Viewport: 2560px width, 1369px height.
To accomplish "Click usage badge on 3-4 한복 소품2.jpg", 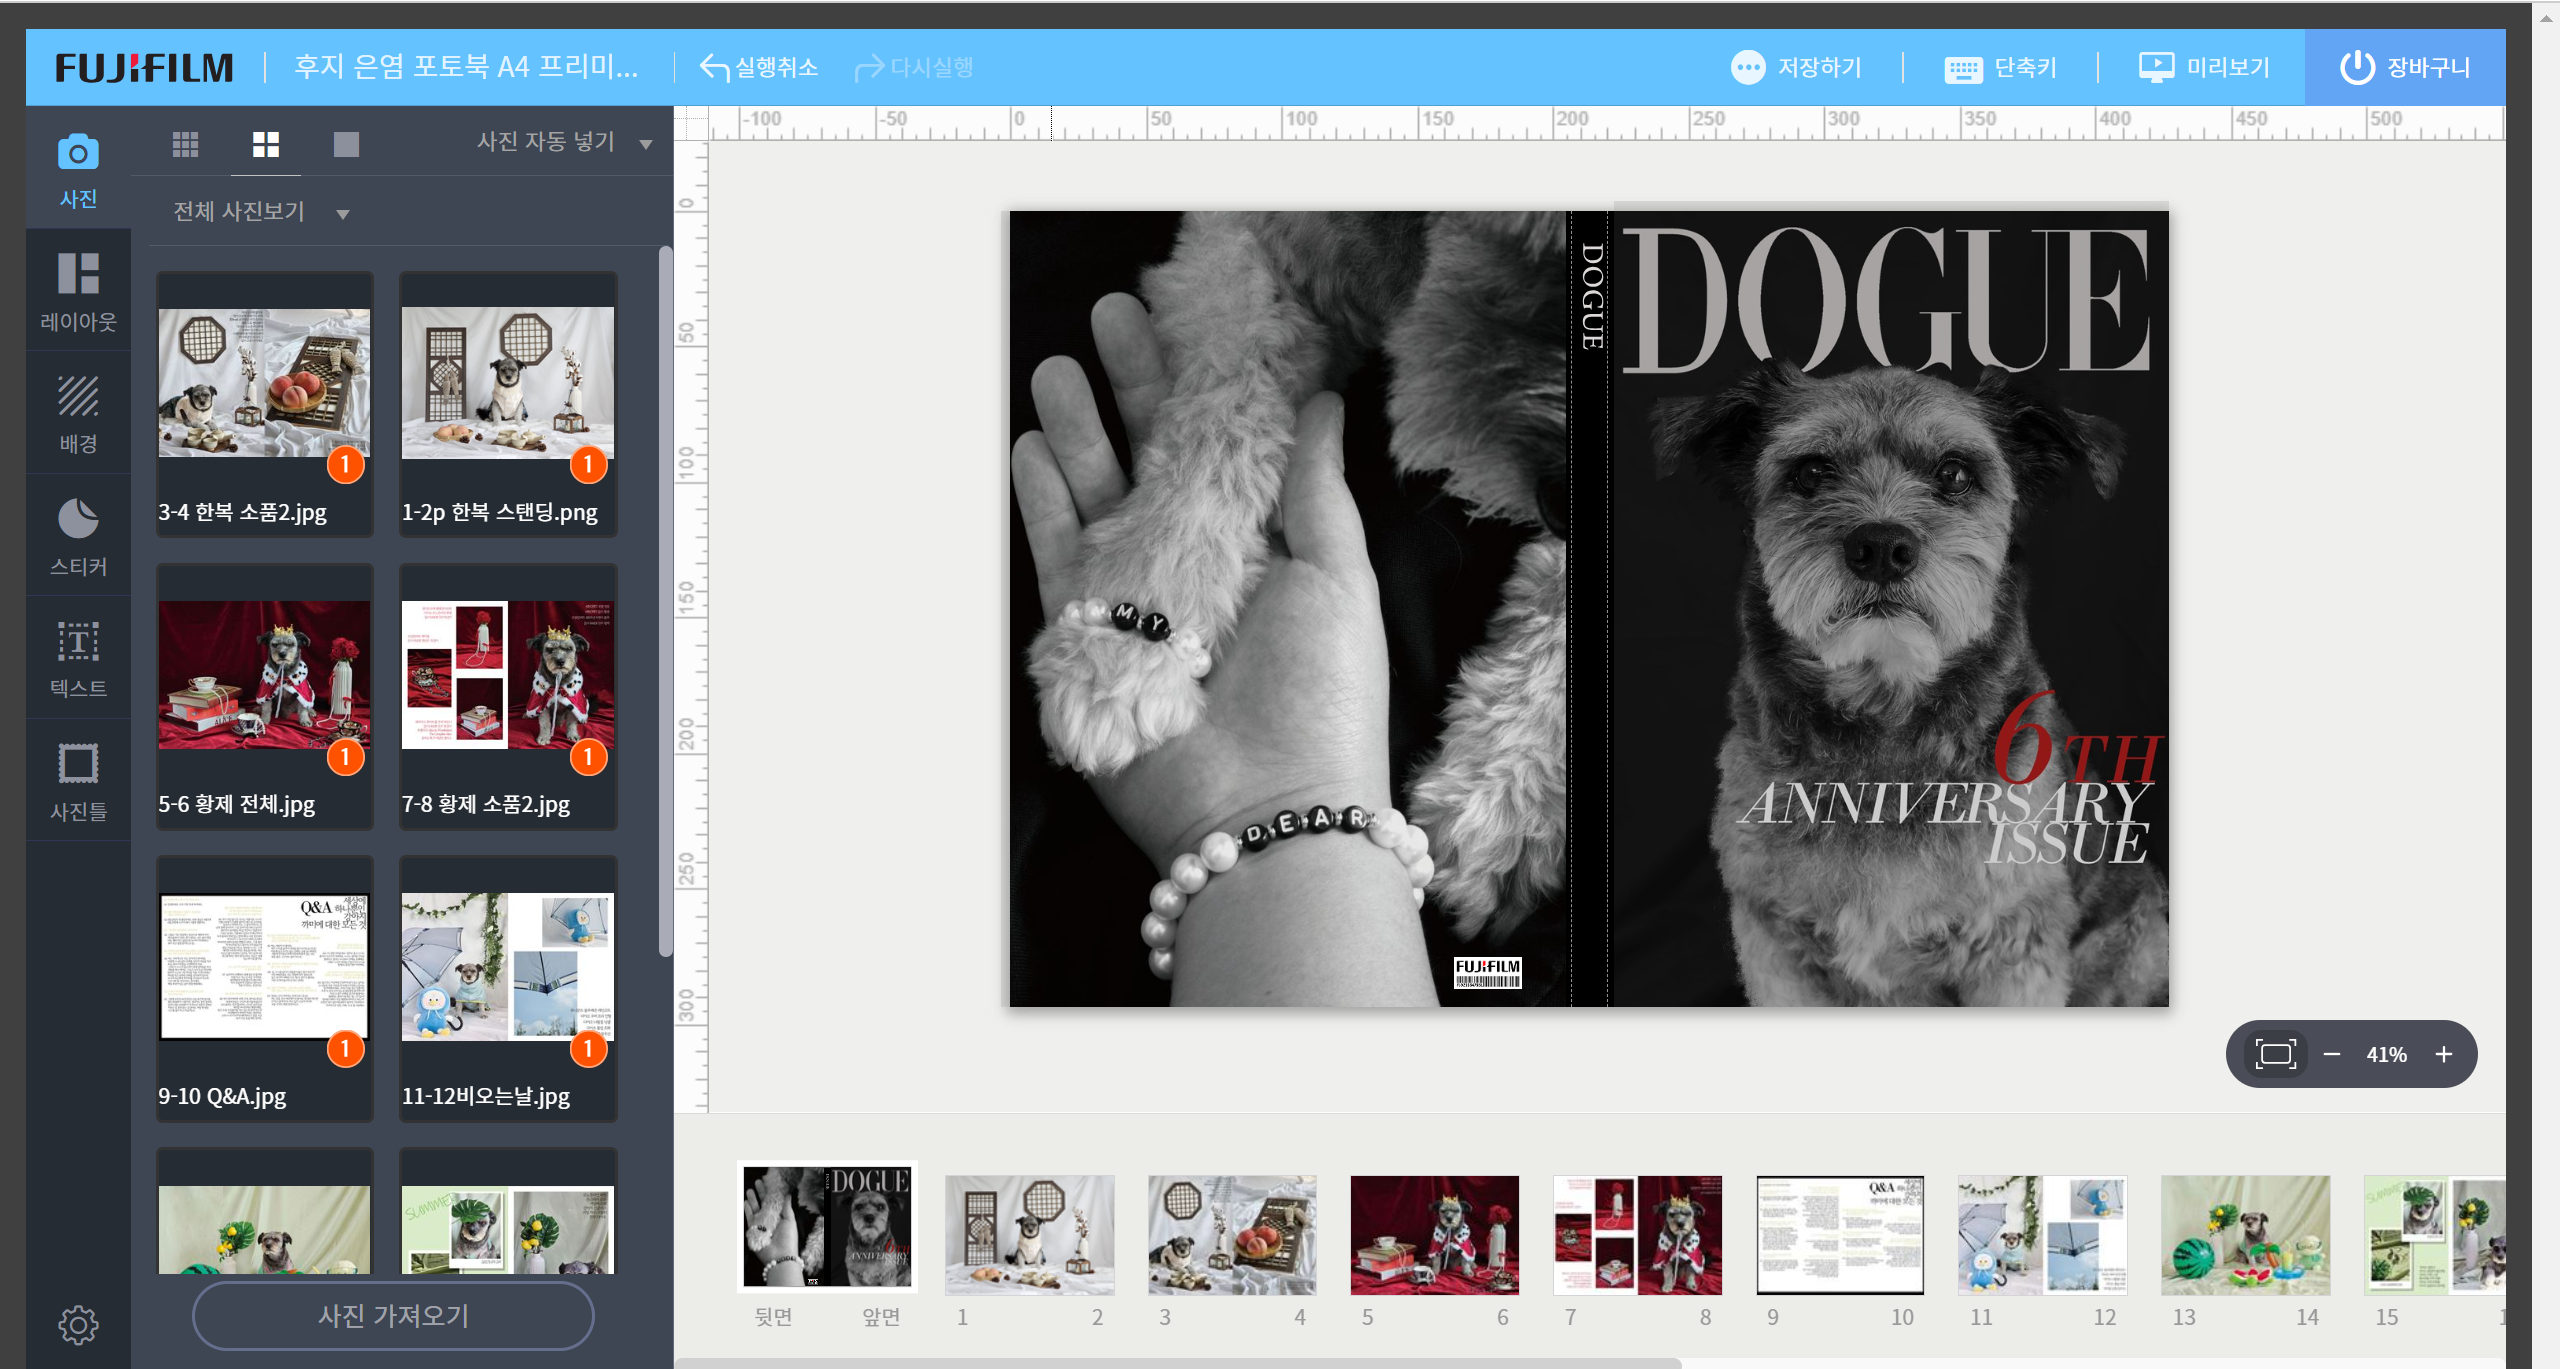I will [345, 464].
